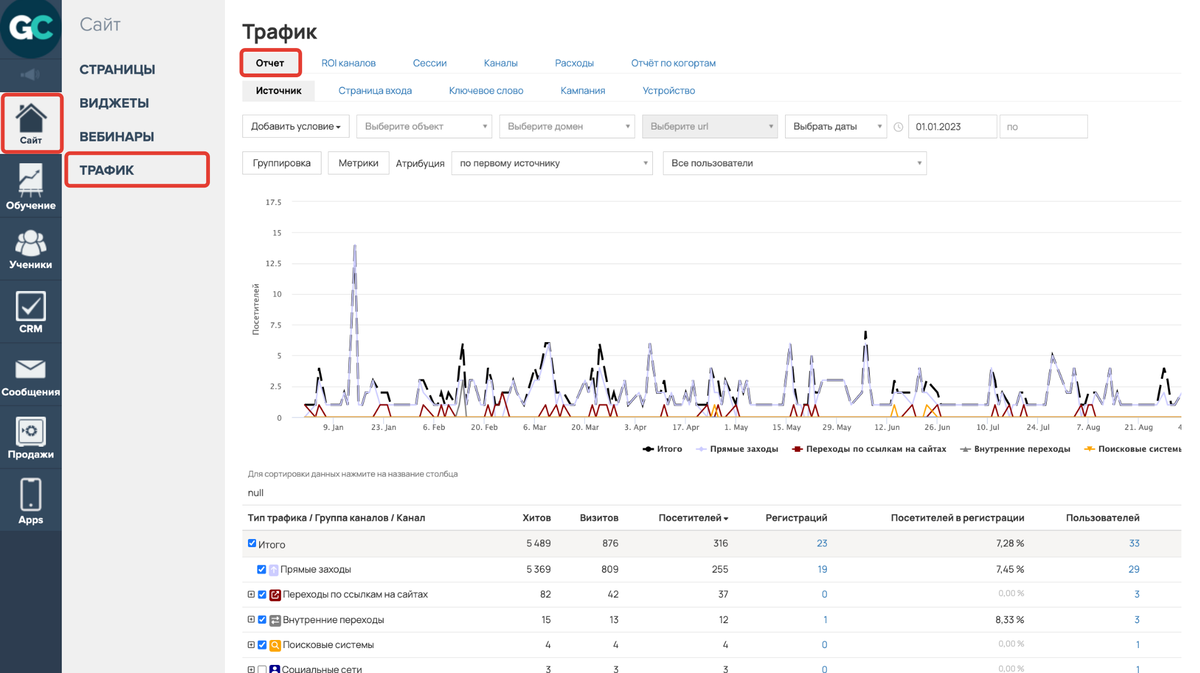Expand the Поисковые системы row
The width and height of the screenshot is (1200, 673).
click(251, 645)
